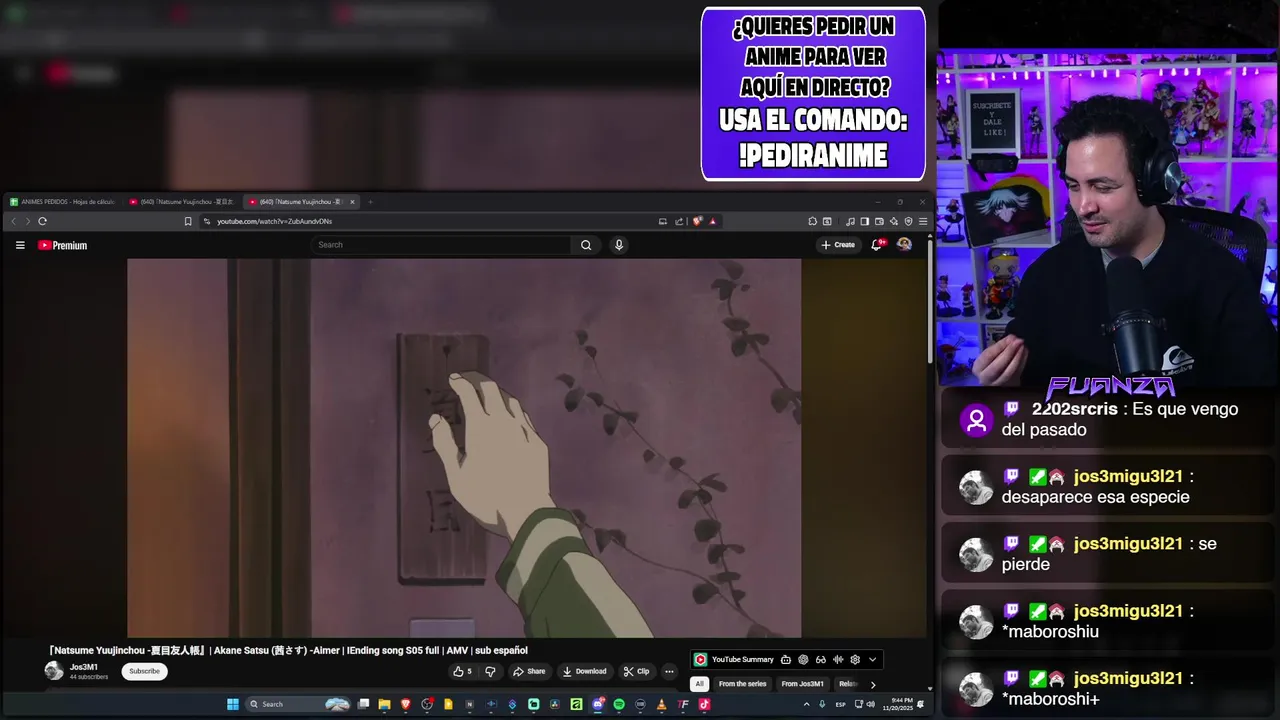Open VLC media player from the taskbar
Image resolution: width=1280 pixels, height=720 pixels.
pyautogui.click(x=662, y=704)
